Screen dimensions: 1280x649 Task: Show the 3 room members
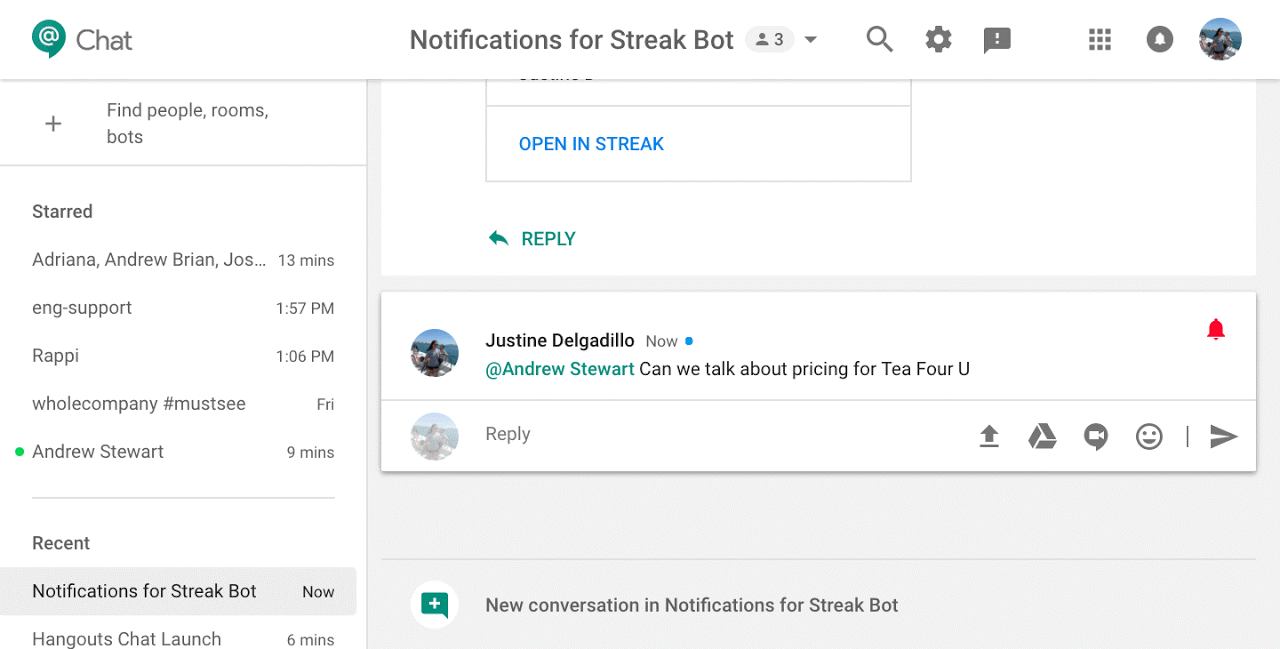[769, 40]
